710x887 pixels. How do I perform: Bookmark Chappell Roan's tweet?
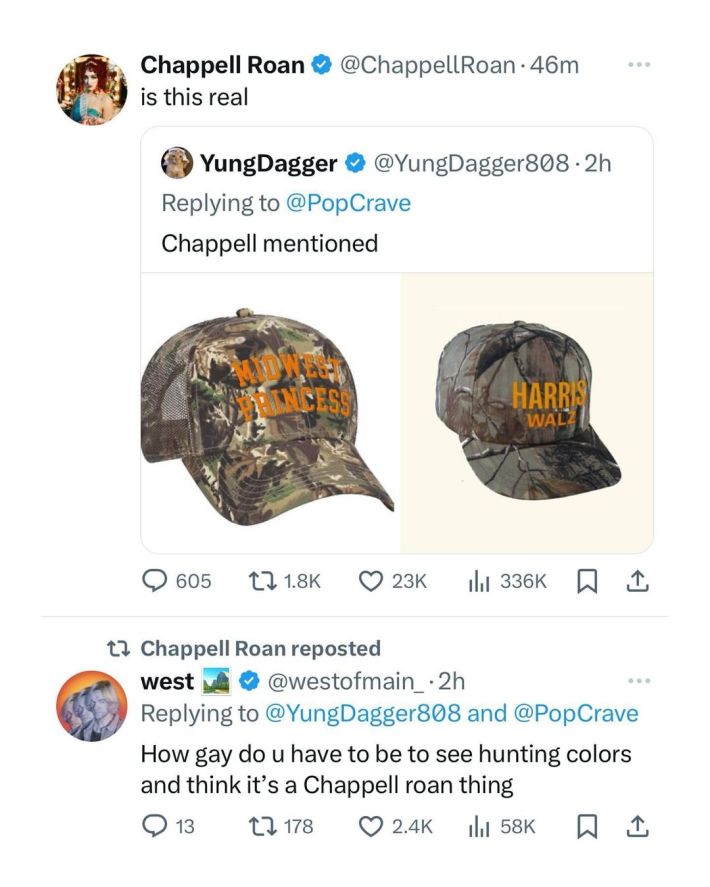pyautogui.click(x=584, y=581)
